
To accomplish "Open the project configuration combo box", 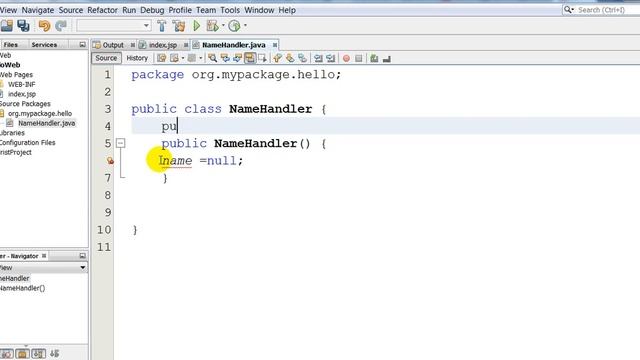I will click(x=114, y=26).
